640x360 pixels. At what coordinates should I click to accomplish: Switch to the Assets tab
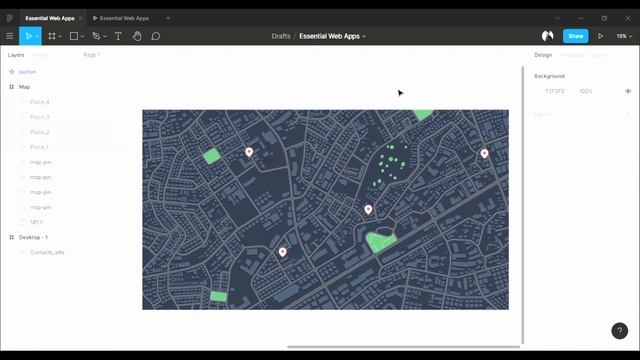pos(40,55)
